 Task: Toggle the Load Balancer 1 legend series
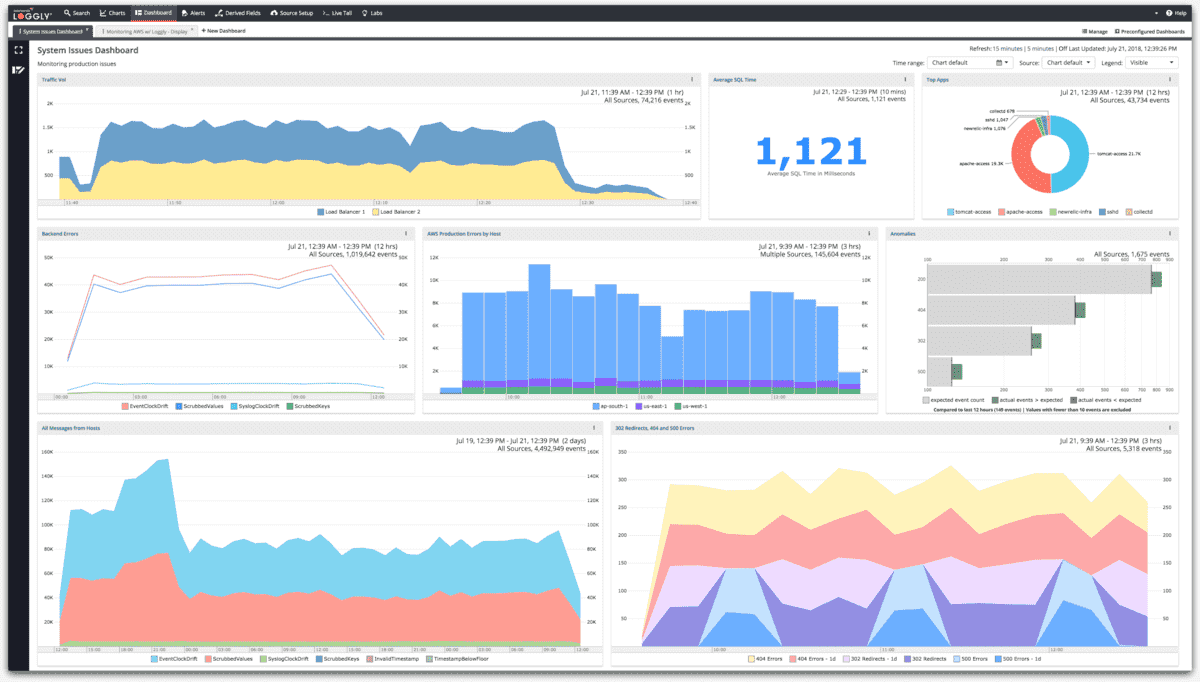(342, 212)
